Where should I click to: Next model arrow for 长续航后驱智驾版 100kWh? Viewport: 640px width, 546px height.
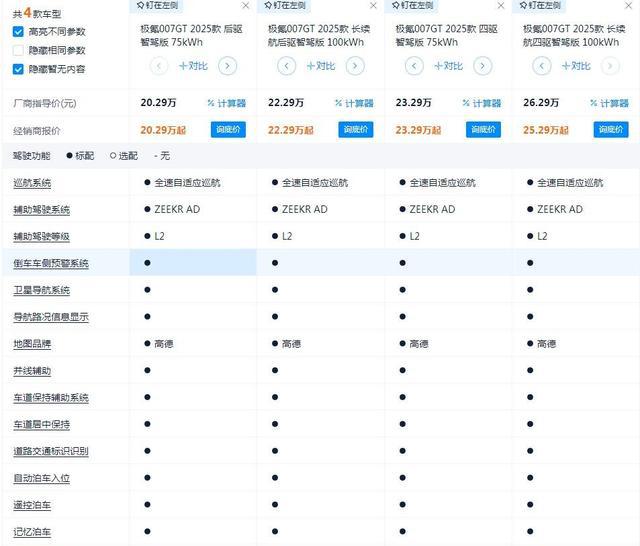click(x=355, y=66)
